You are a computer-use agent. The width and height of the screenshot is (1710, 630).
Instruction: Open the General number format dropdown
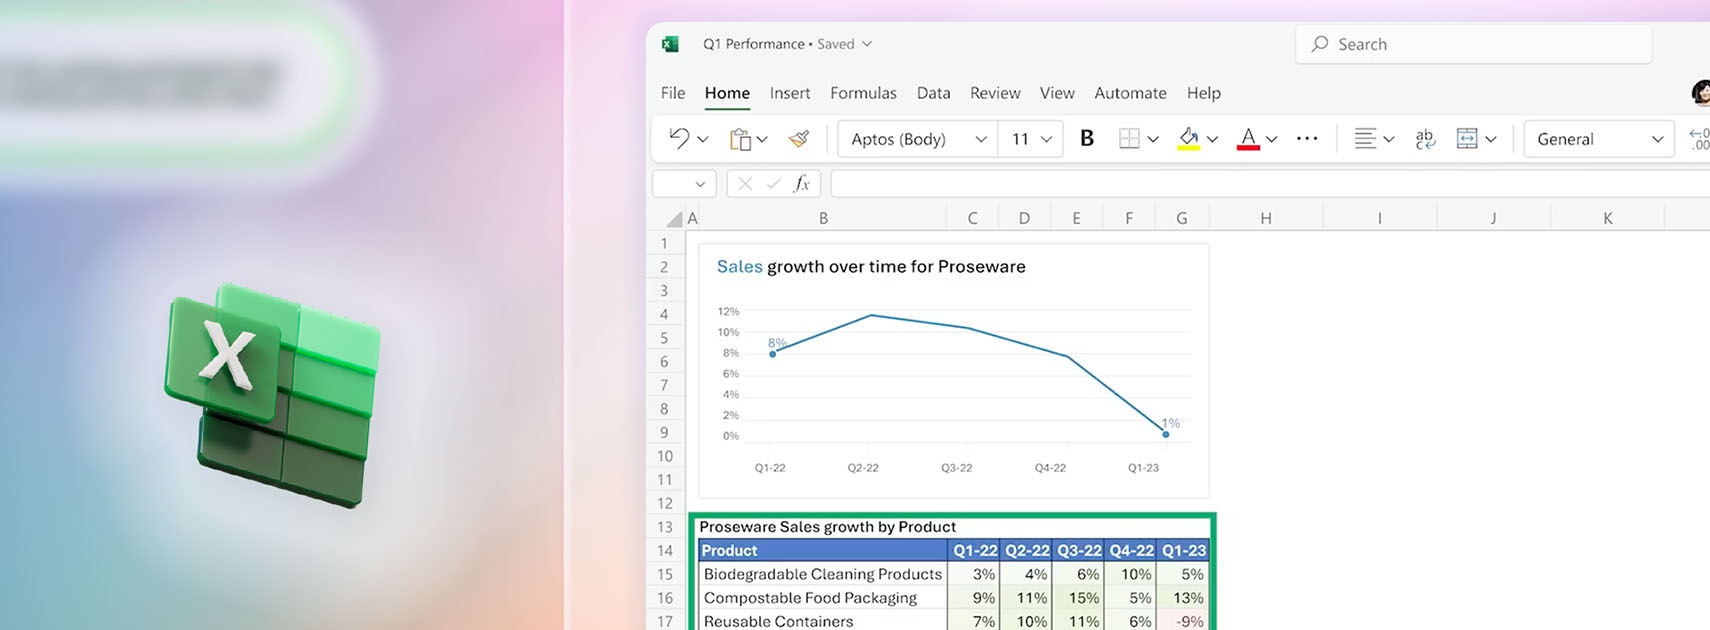point(1599,139)
